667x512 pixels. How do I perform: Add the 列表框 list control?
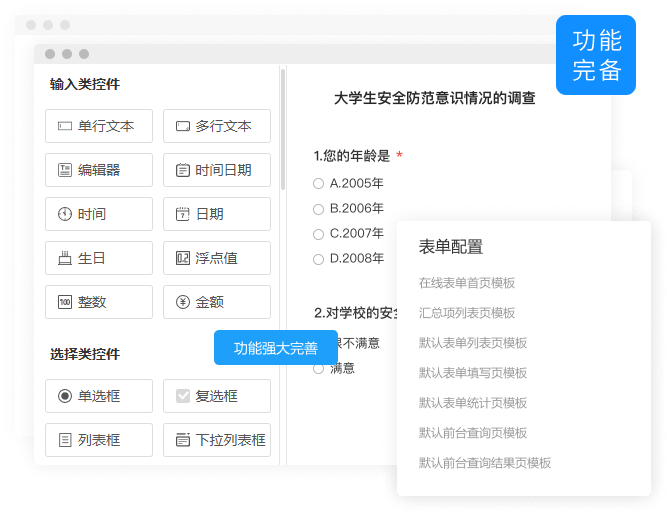(x=99, y=440)
